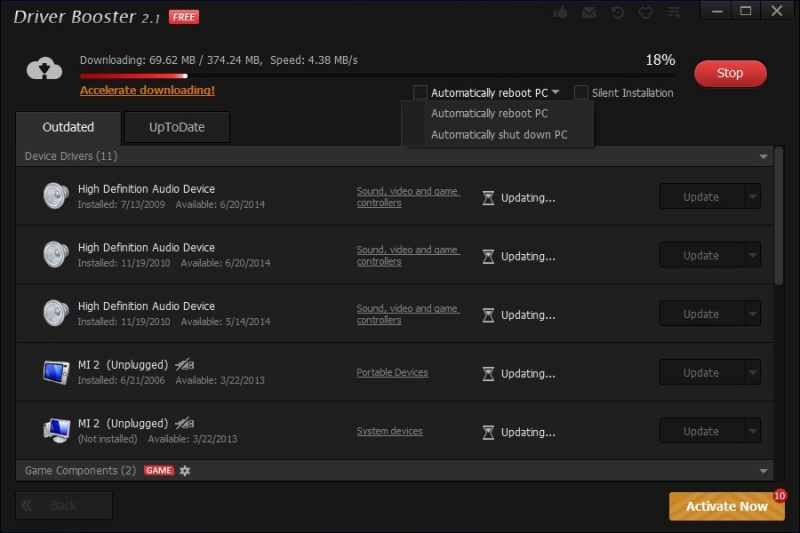Open Portable Devices category link
Viewport: 800px width, 533px height.
click(392, 372)
